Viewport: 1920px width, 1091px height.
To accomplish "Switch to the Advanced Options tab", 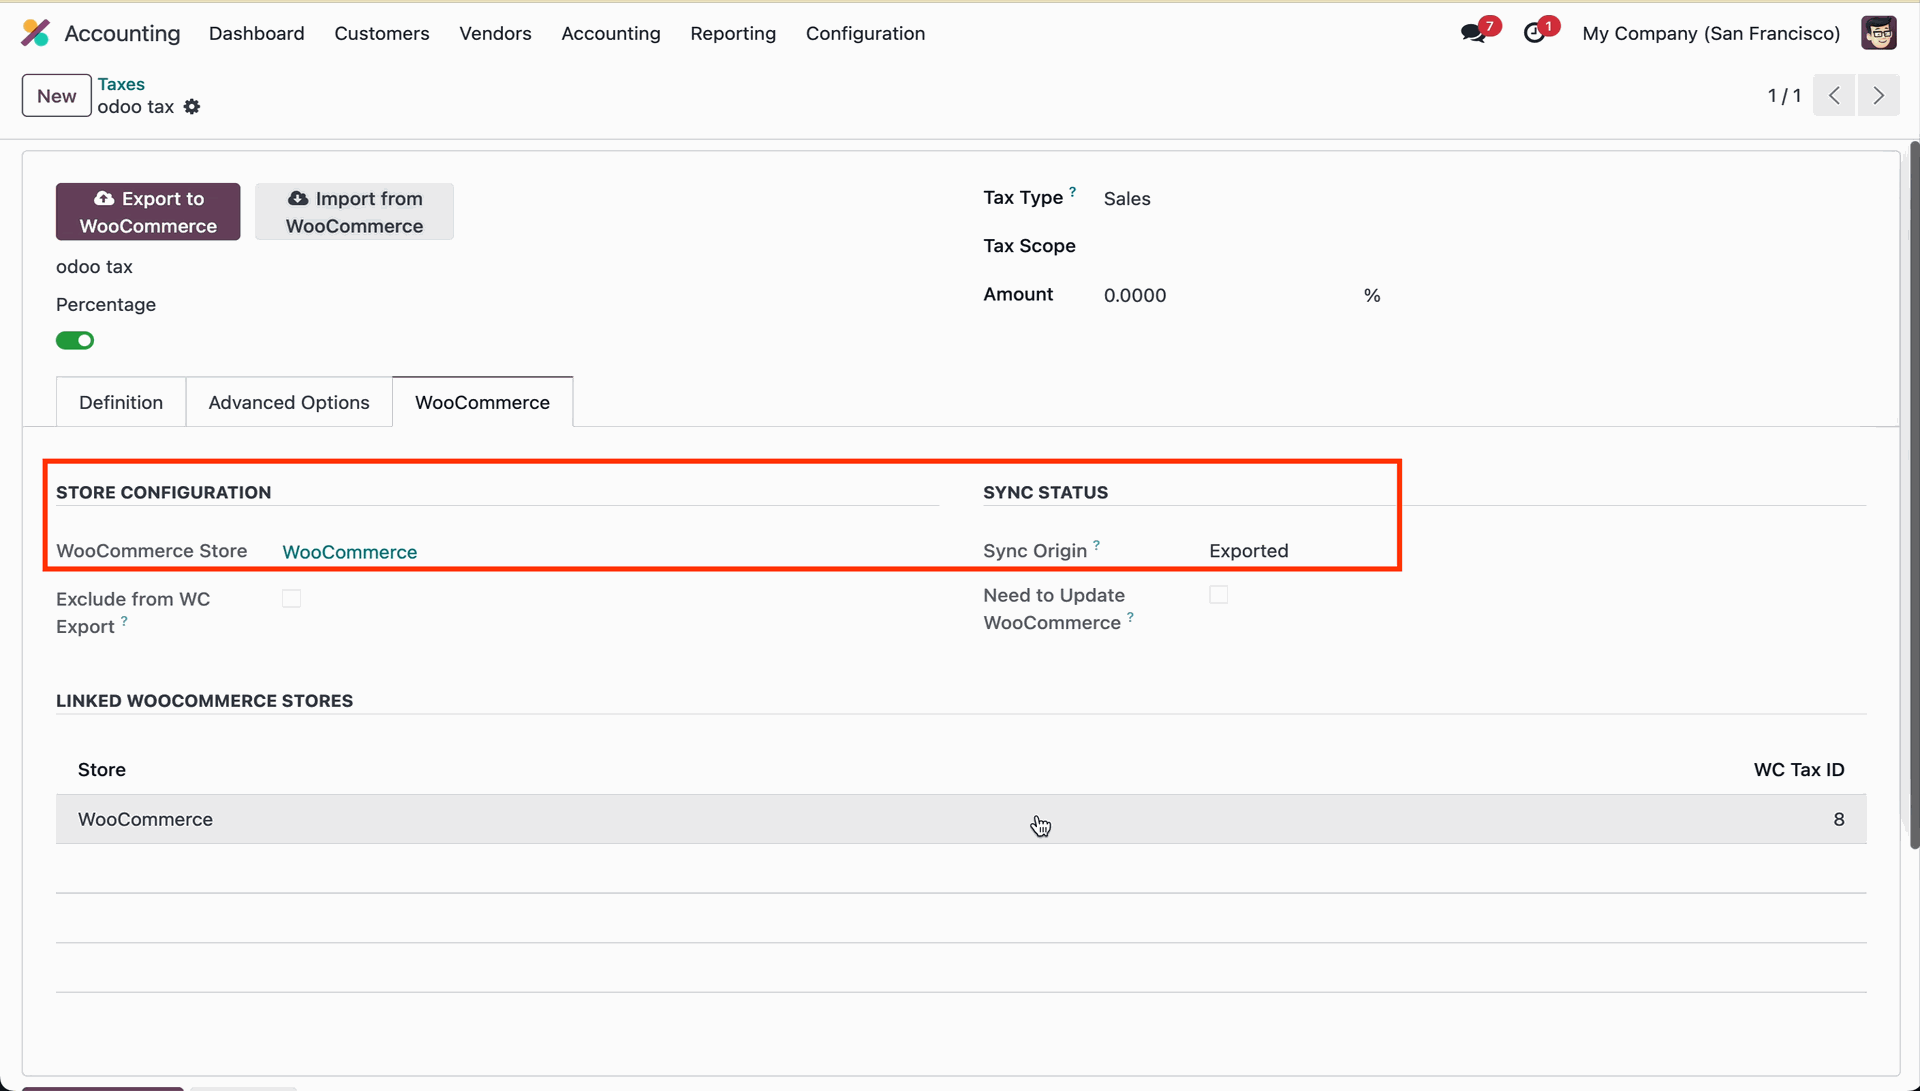I will [289, 402].
